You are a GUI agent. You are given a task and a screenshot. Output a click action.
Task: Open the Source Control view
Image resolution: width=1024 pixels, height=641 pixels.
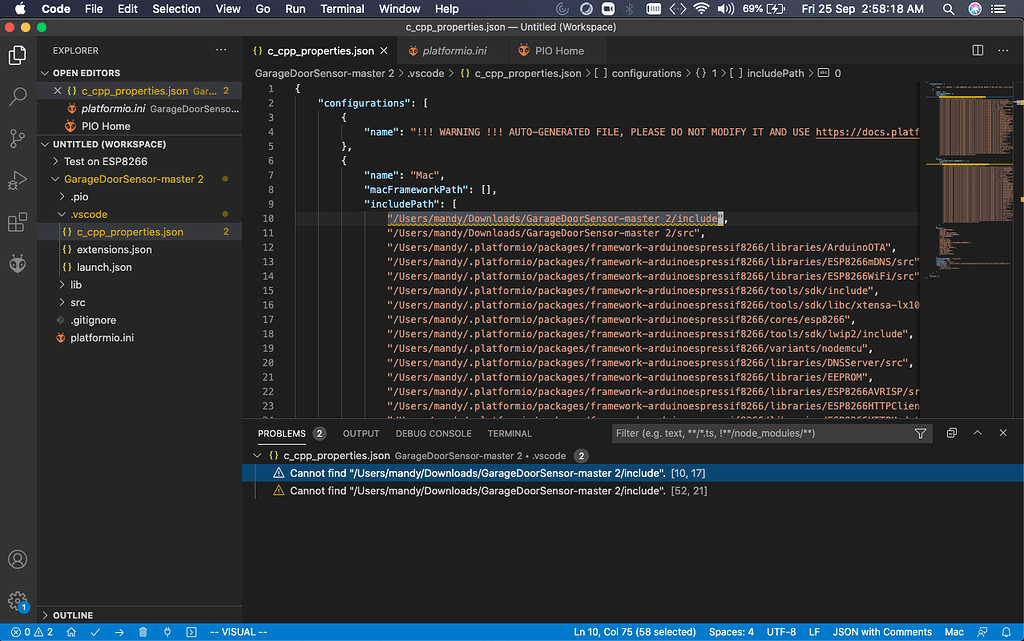(18, 138)
